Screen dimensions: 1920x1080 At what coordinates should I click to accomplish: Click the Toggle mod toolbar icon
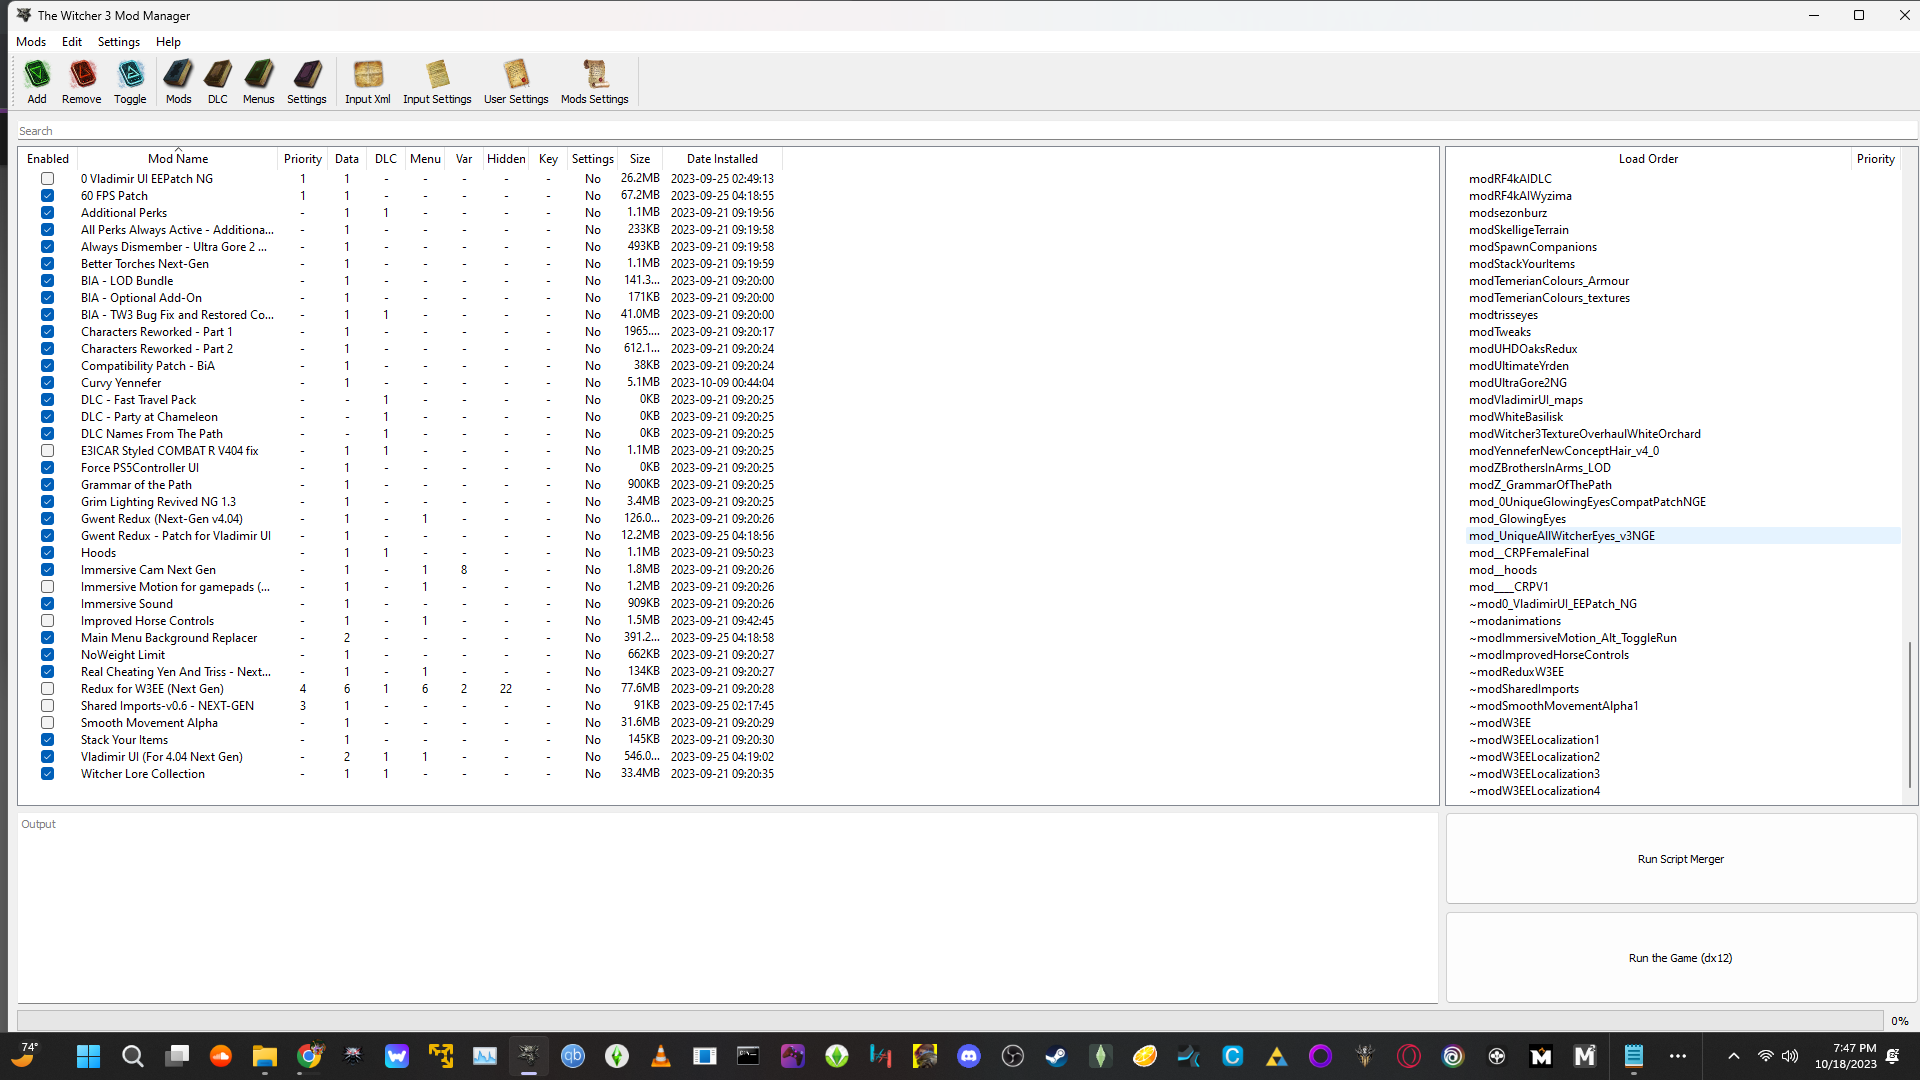(x=130, y=81)
